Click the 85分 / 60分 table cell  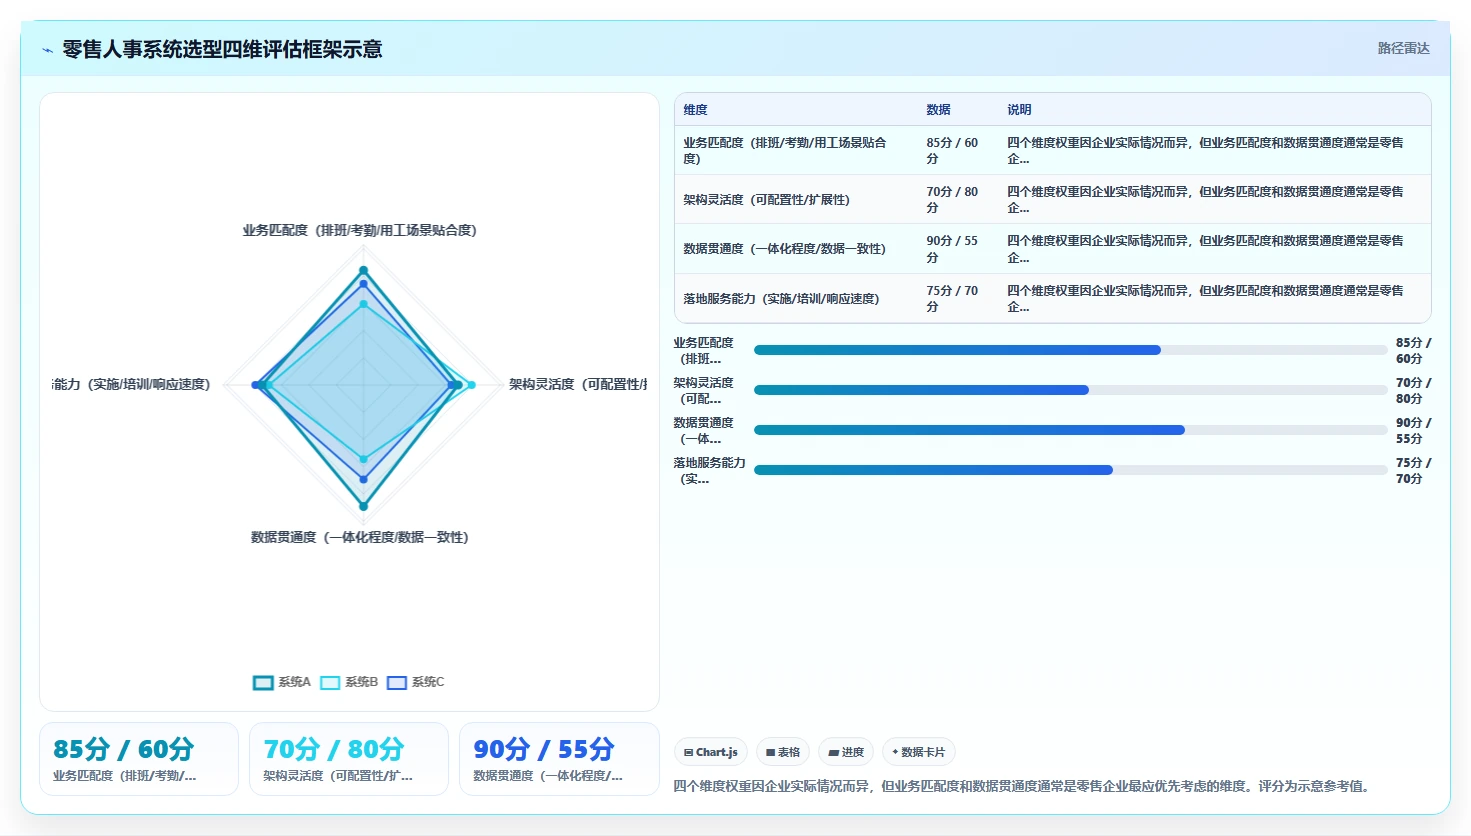click(958, 151)
